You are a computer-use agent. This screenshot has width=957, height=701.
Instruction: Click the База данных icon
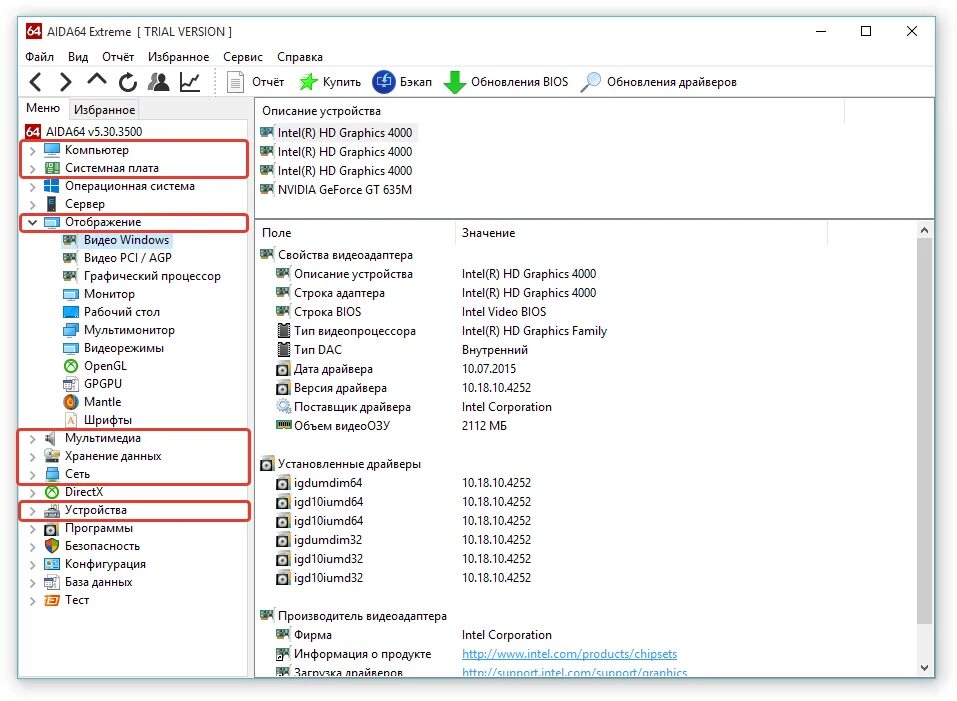pos(52,583)
